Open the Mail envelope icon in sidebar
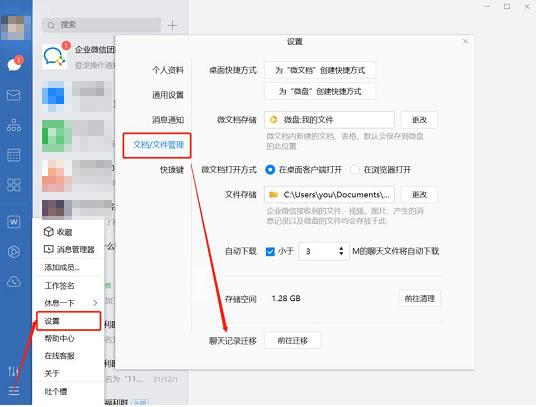The height and width of the screenshot is (407, 536). click(x=14, y=95)
